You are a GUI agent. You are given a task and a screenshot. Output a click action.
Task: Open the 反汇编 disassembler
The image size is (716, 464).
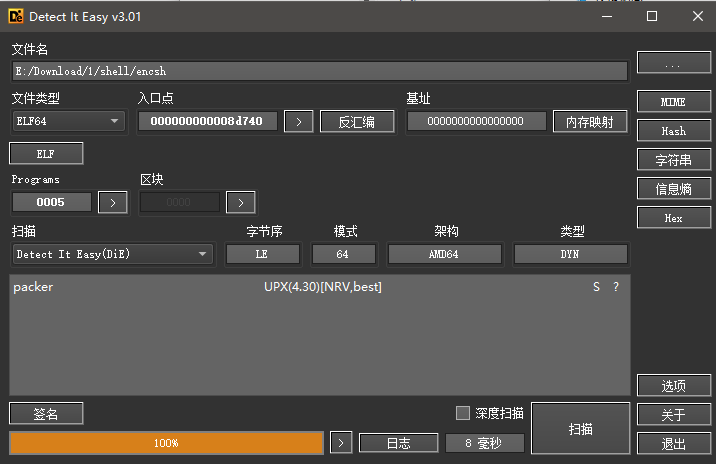click(357, 121)
